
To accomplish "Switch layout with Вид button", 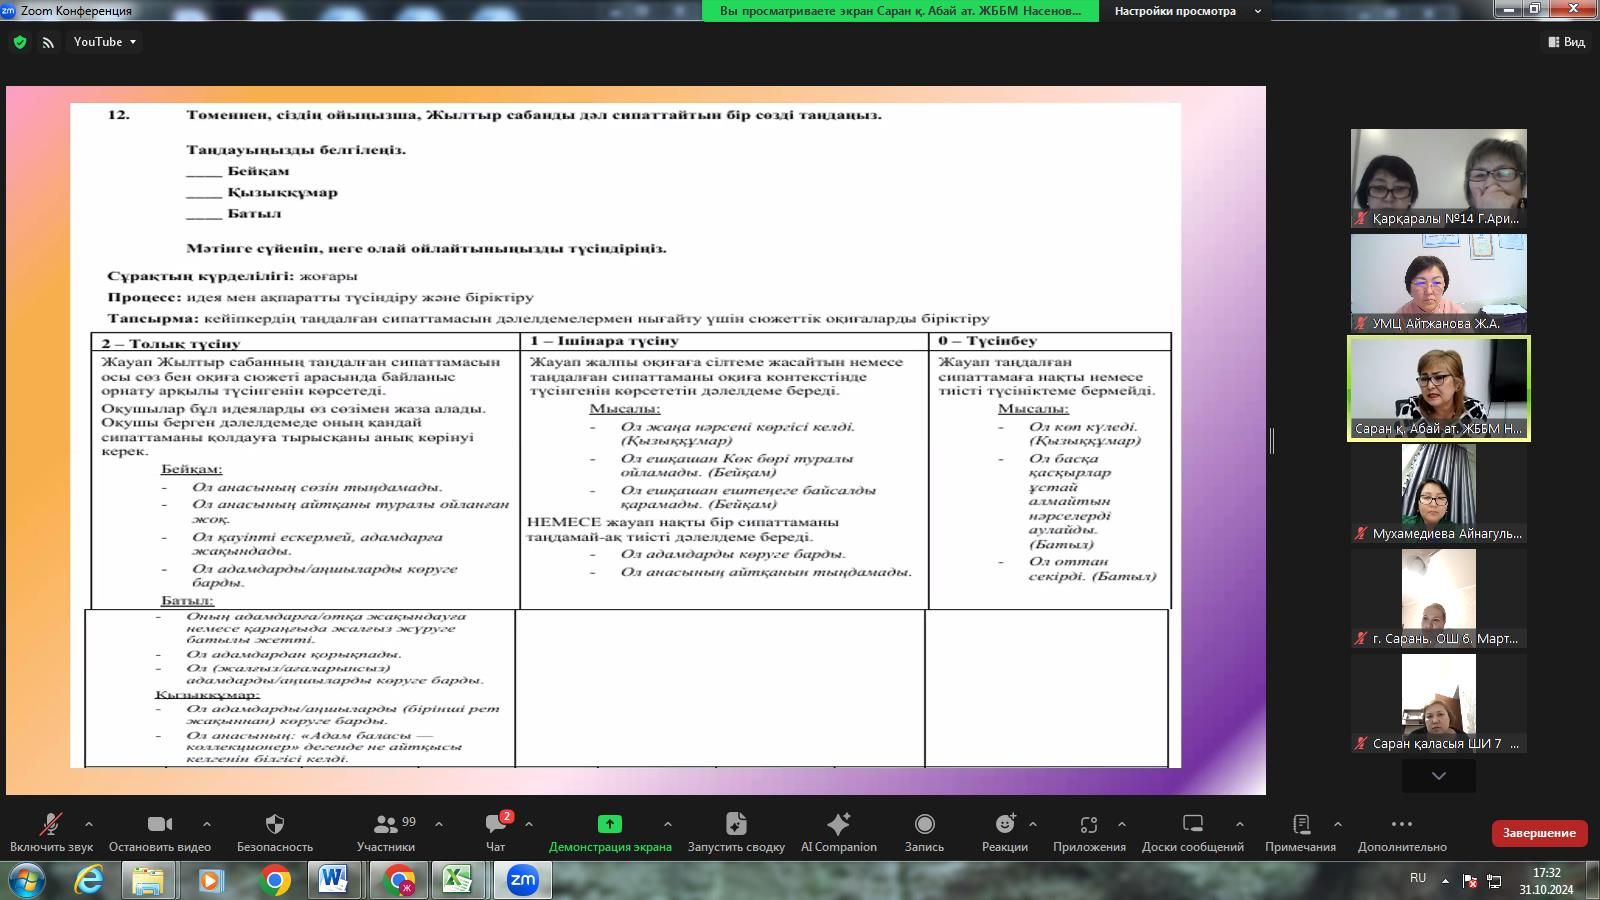I will [1566, 42].
